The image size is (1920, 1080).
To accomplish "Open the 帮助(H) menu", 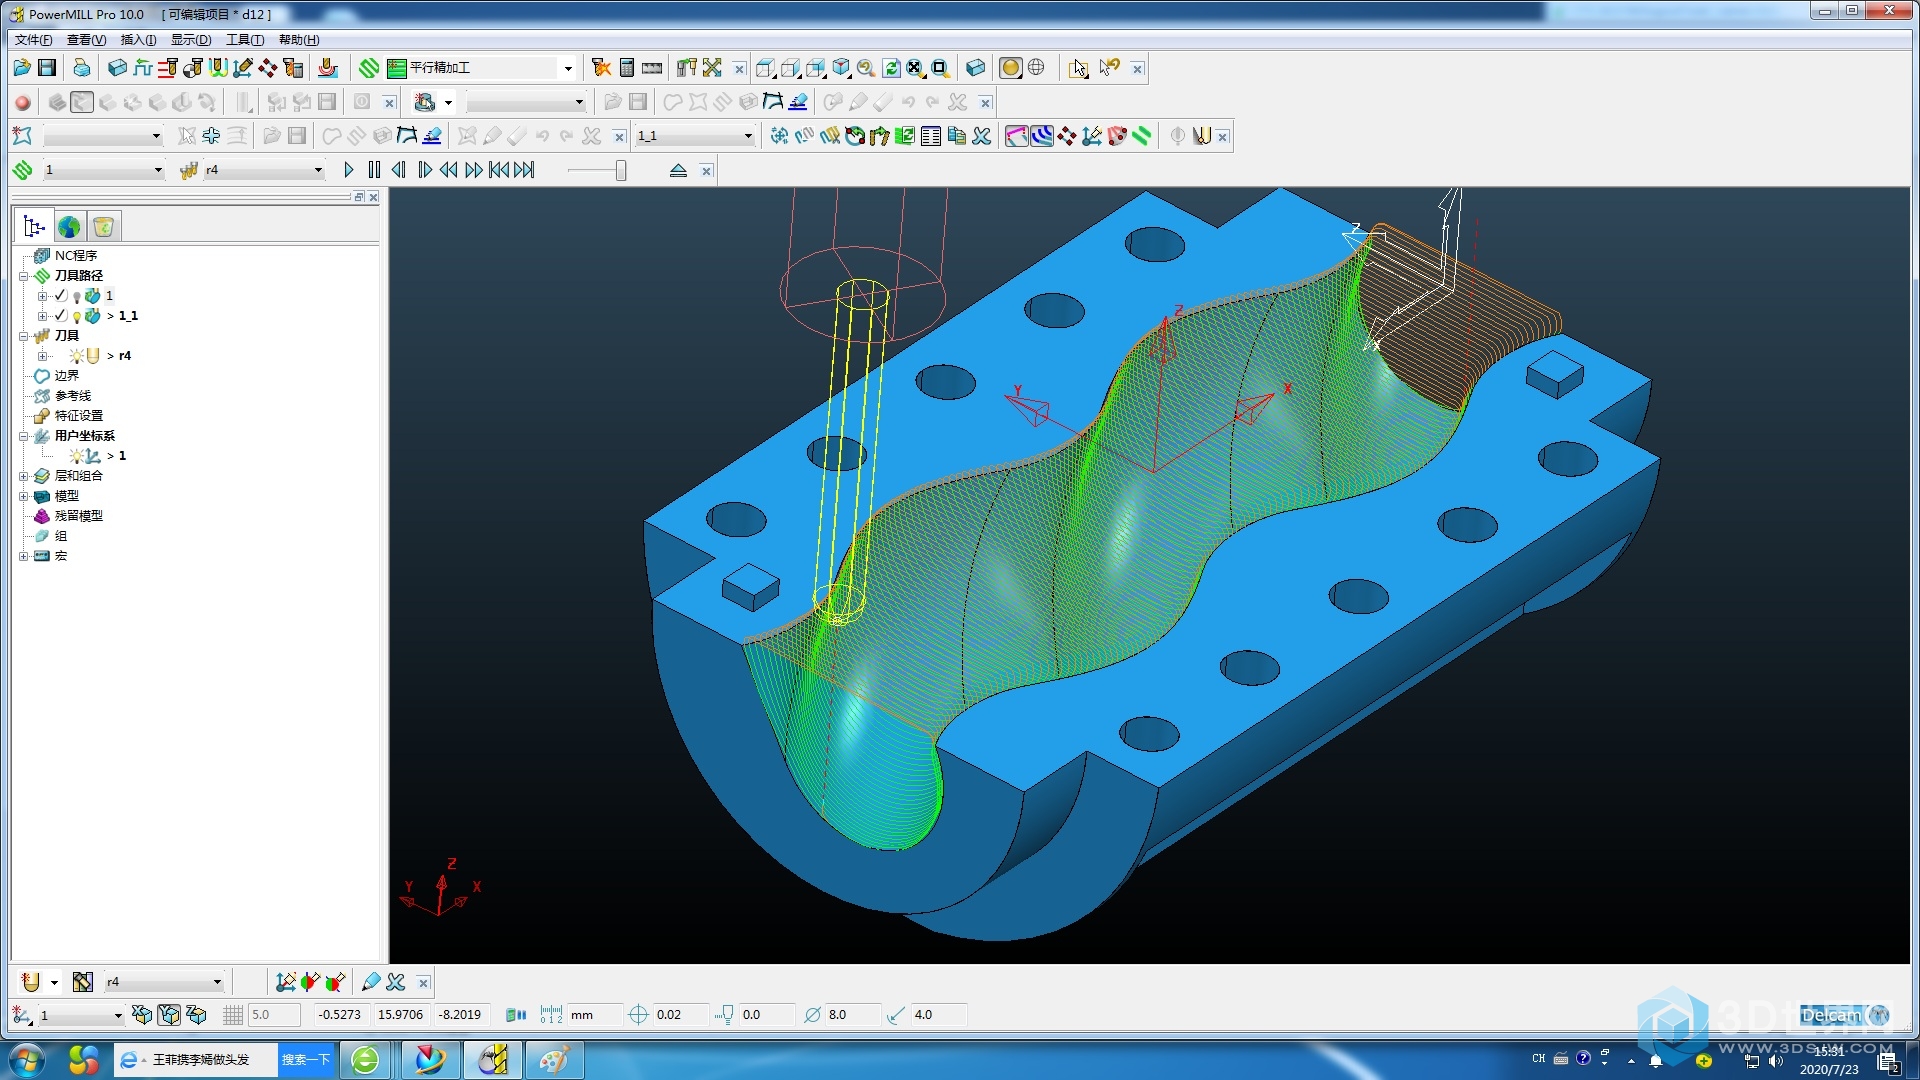I will (x=299, y=40).
